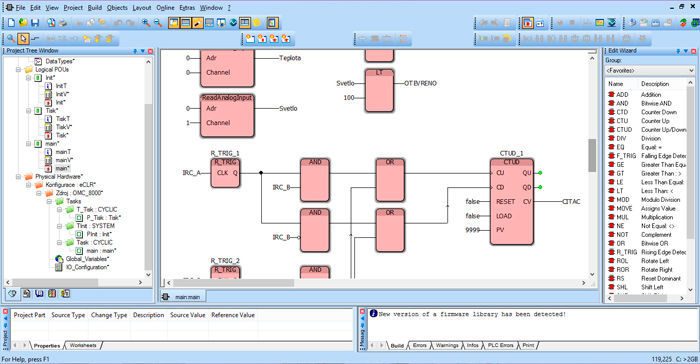This screenshot has height=364, width=700.
Task: Switch to the PLC Errors tab
Action: coord(500,346)
